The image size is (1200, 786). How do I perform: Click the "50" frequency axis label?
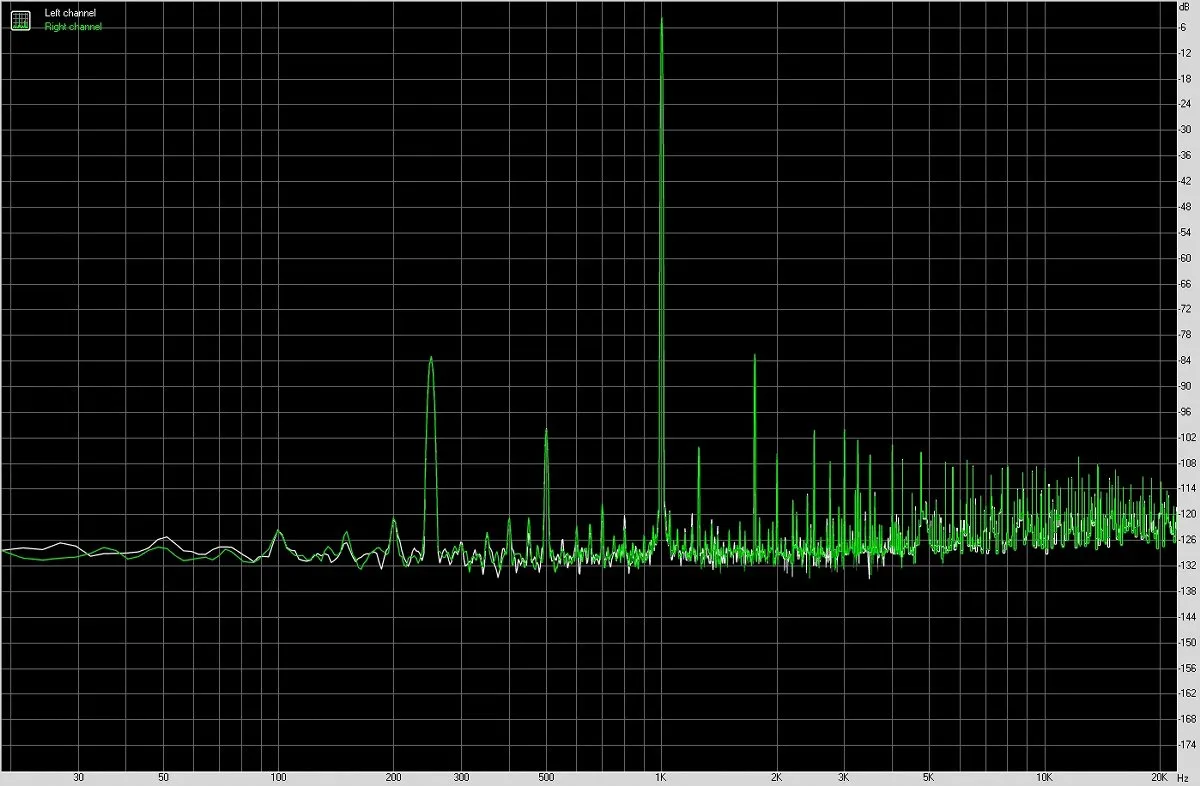pyautogui.click(x=163, y=776)
